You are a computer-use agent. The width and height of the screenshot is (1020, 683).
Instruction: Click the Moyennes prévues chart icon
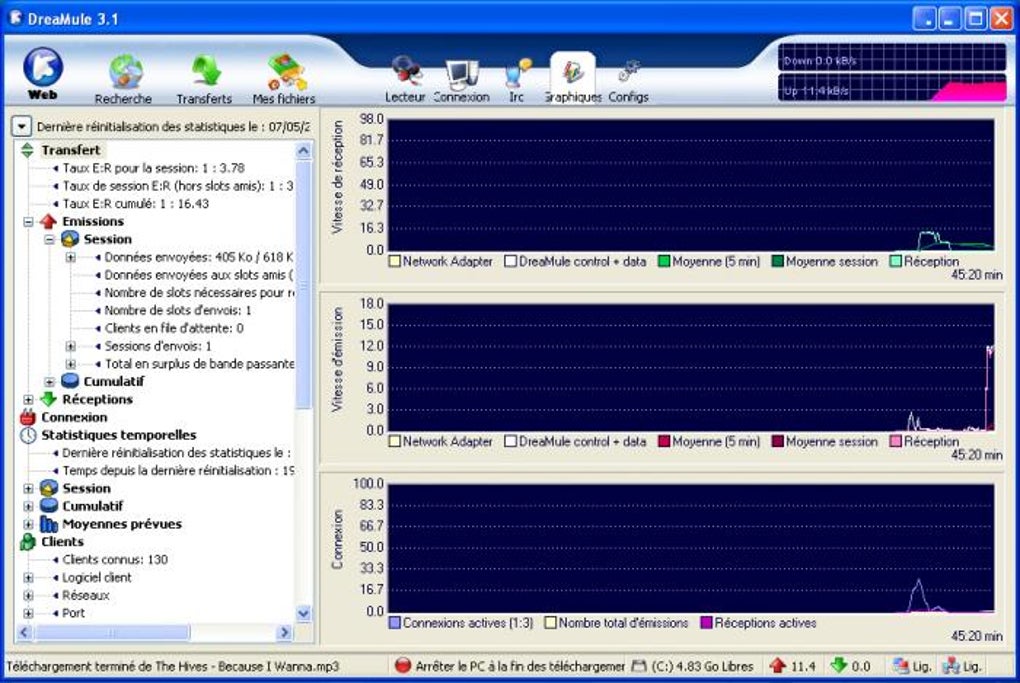pyautogui.click(x=49, y=524)
